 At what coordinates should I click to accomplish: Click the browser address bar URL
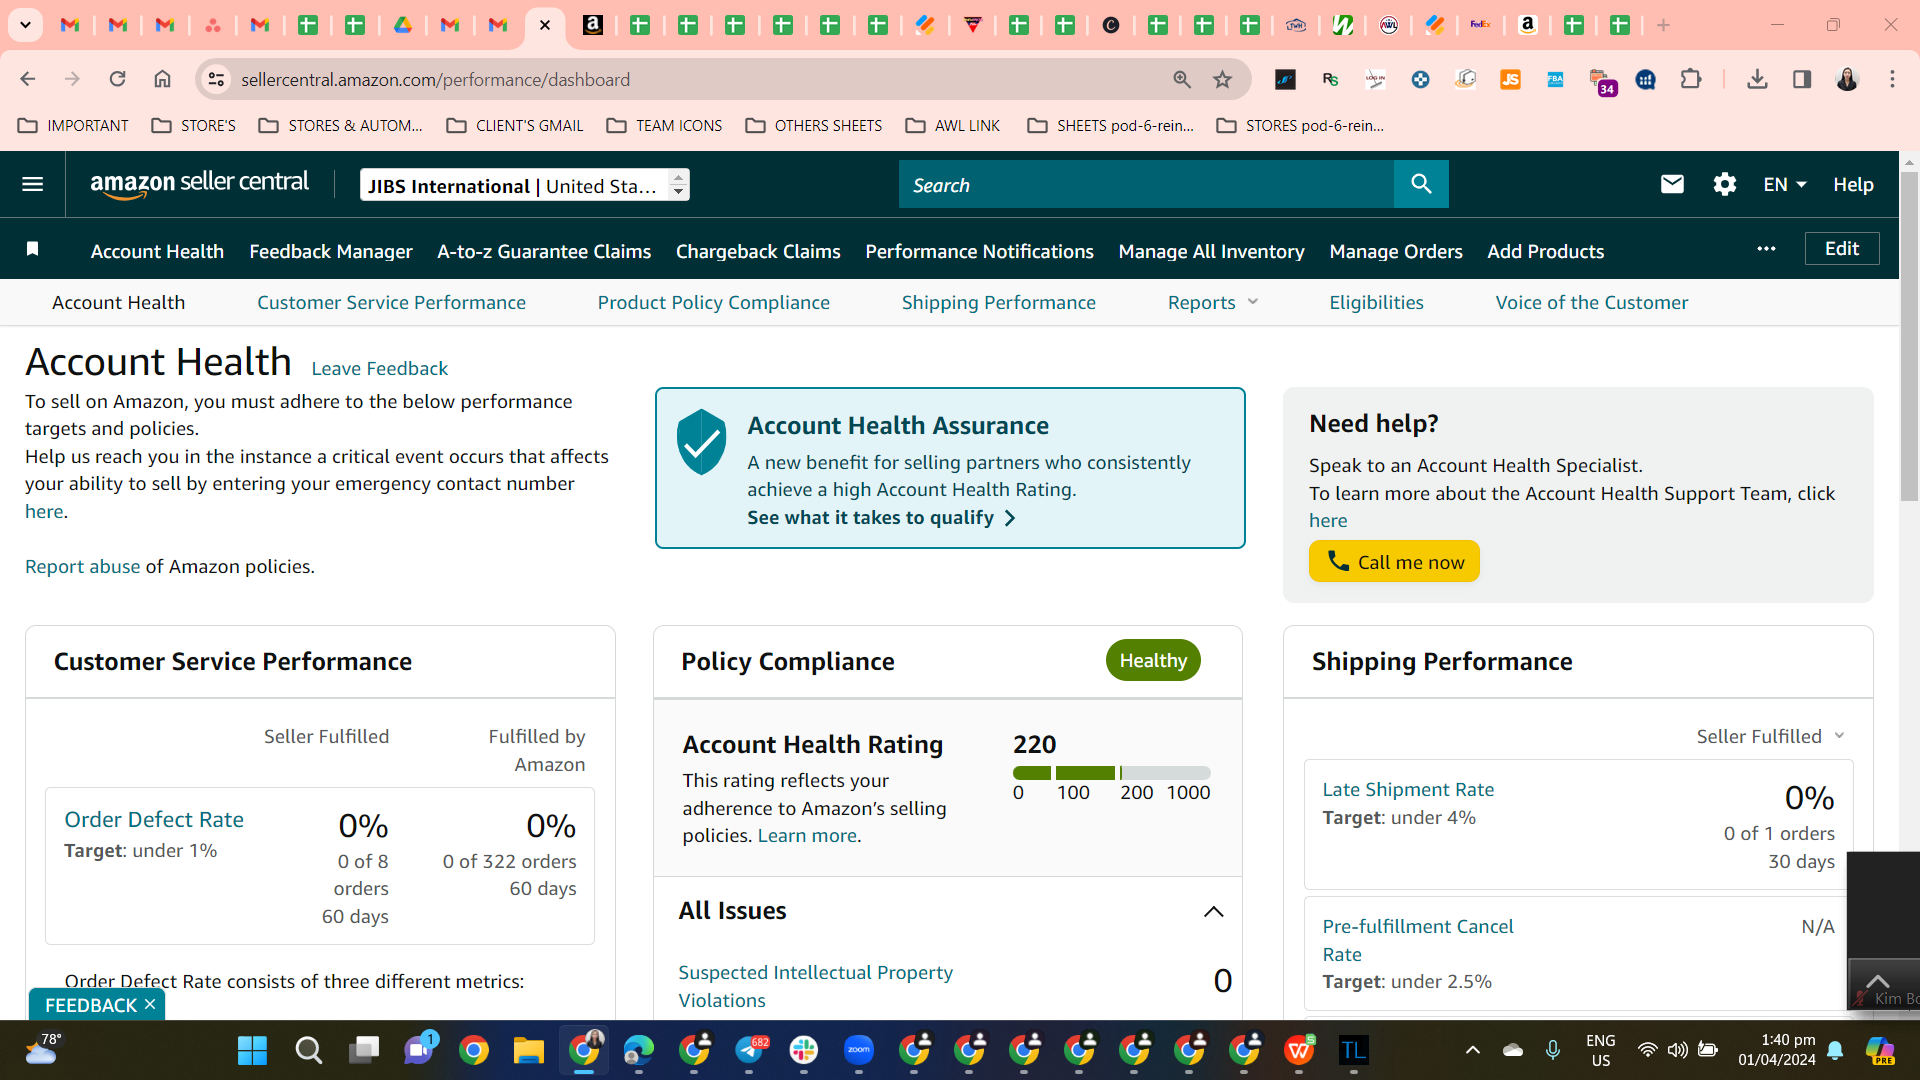point(435,79)
